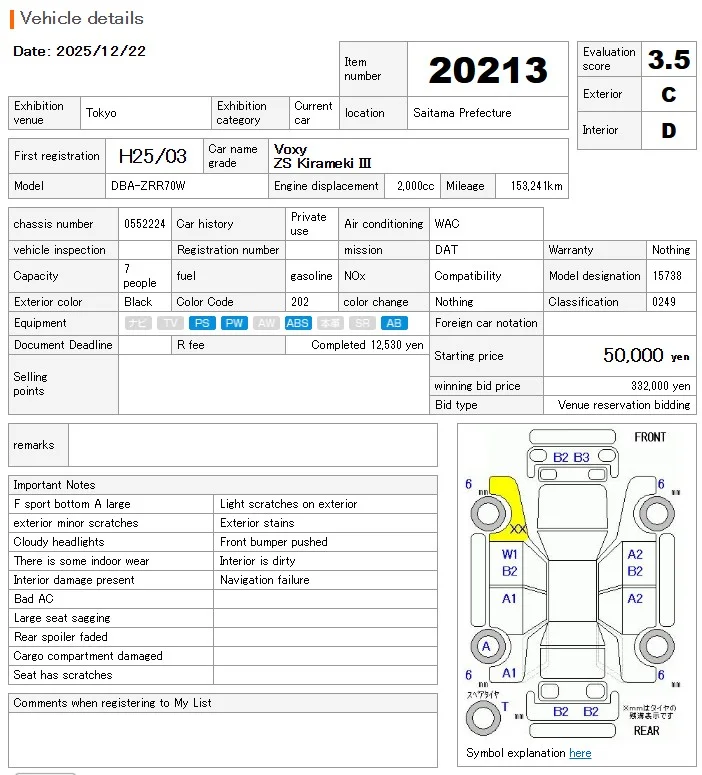Click the greyed-out AW equipment badge
Image resolution: width=702 pixels, height=775 pixels.
(266, 323)
